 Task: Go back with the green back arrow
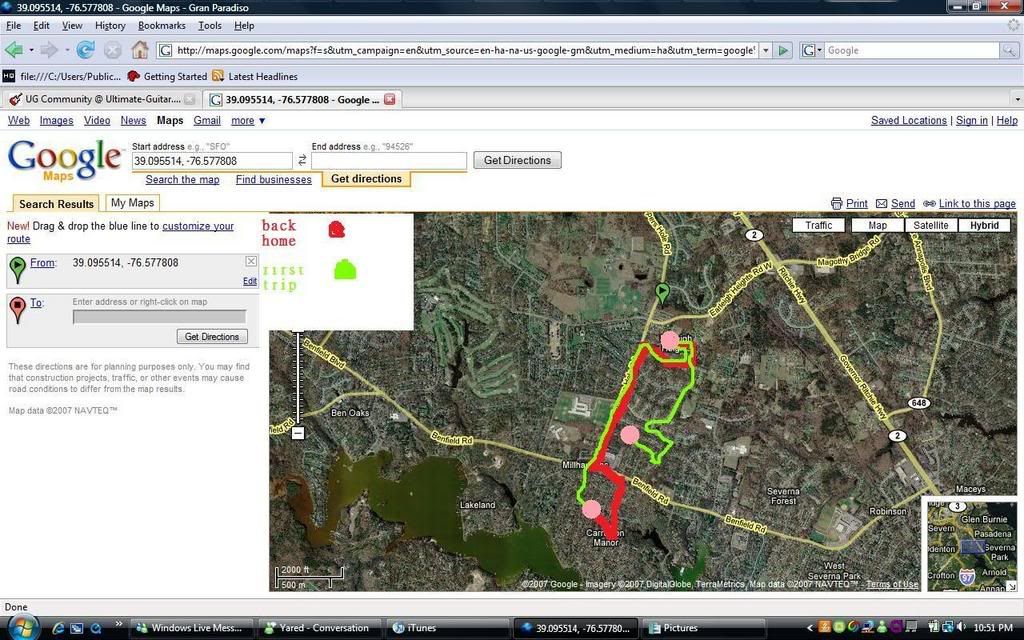click(14, 50)
